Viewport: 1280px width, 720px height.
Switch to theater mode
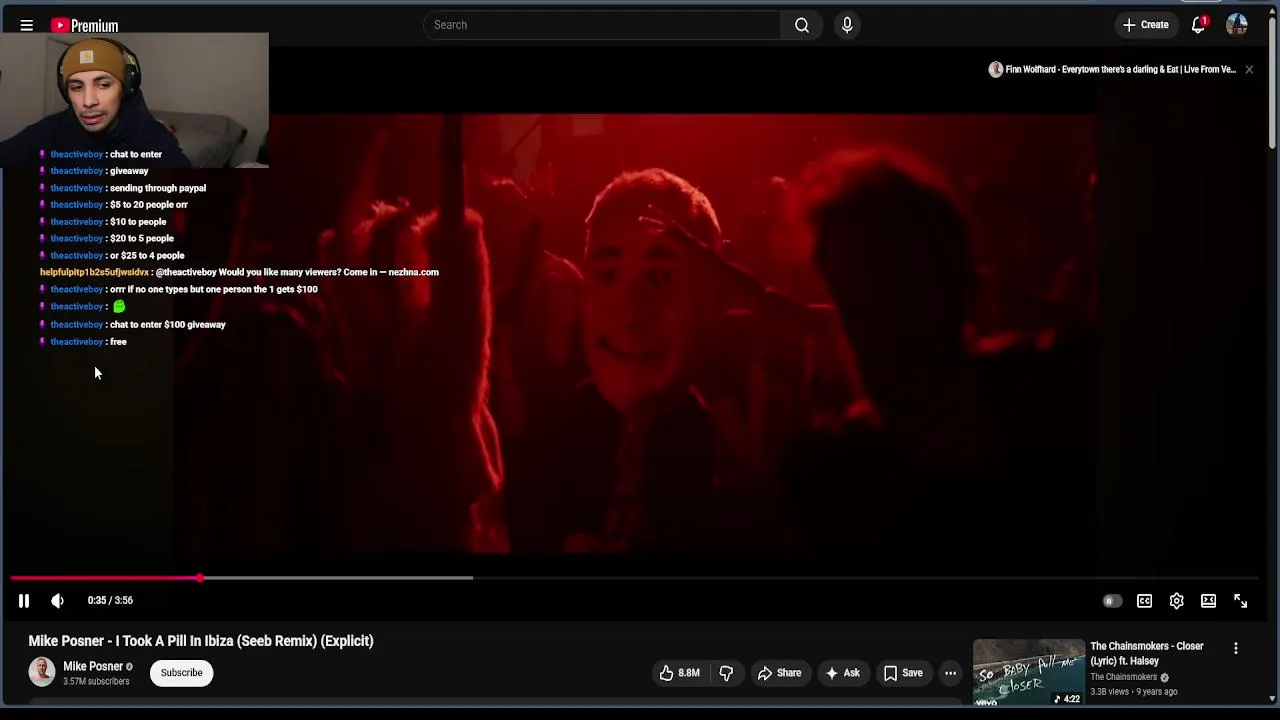coord(1208,601)
